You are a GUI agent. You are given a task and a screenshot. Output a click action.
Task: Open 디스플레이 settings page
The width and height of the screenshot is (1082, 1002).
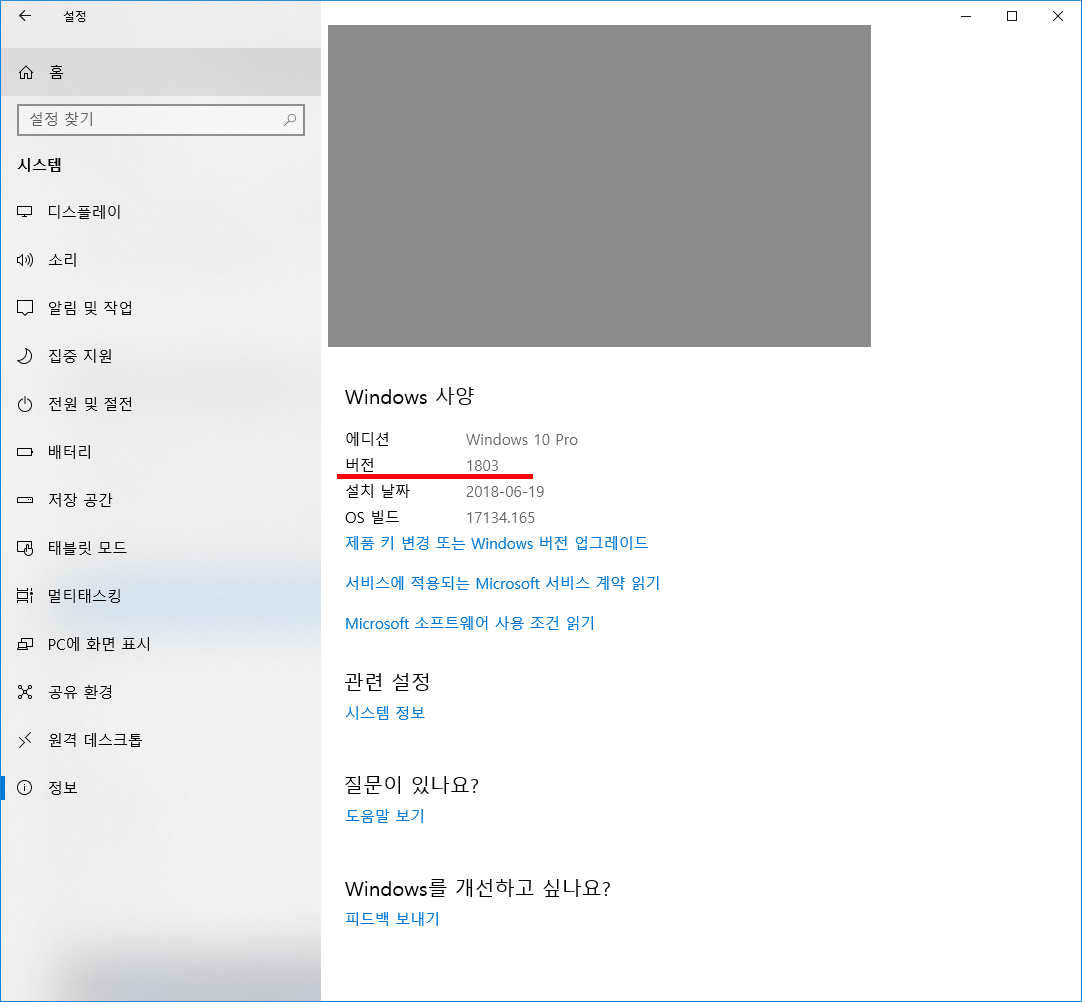(x=161, y=212)
